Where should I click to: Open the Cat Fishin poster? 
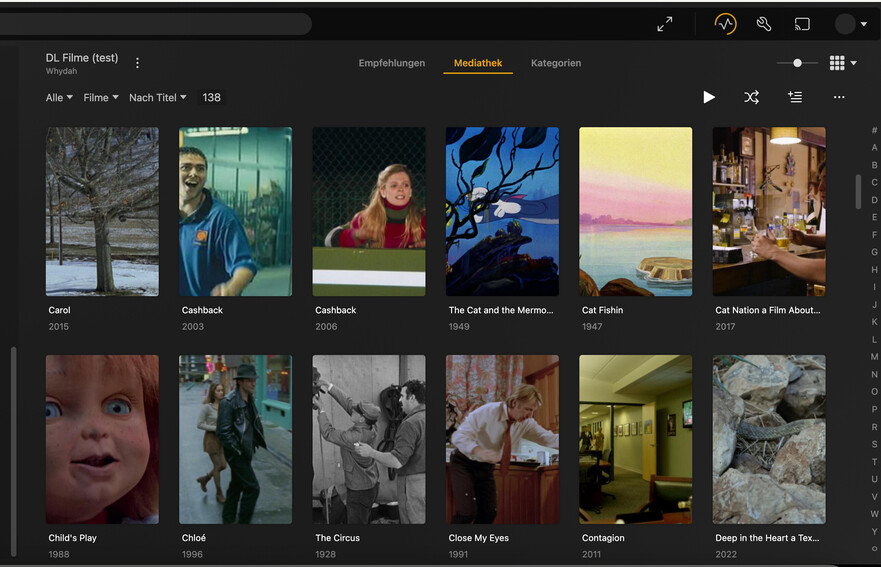tap(635, 211)
